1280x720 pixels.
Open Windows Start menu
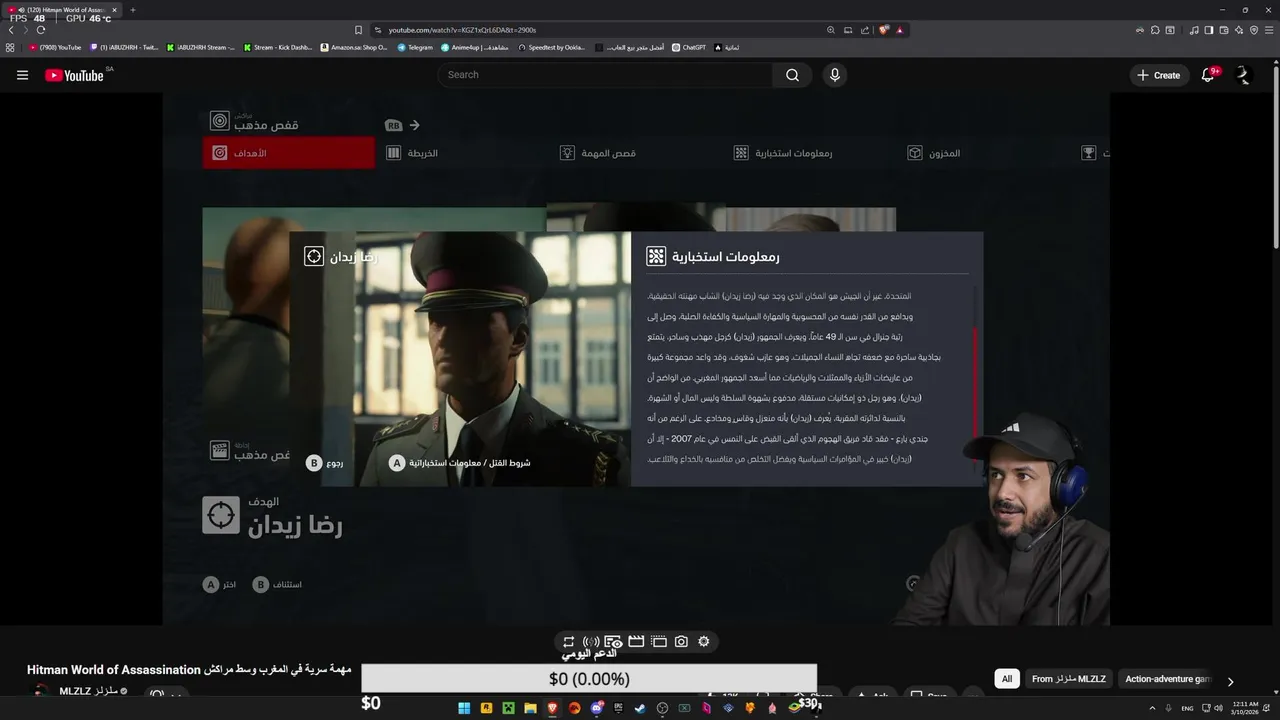click(x=464, y=708)
